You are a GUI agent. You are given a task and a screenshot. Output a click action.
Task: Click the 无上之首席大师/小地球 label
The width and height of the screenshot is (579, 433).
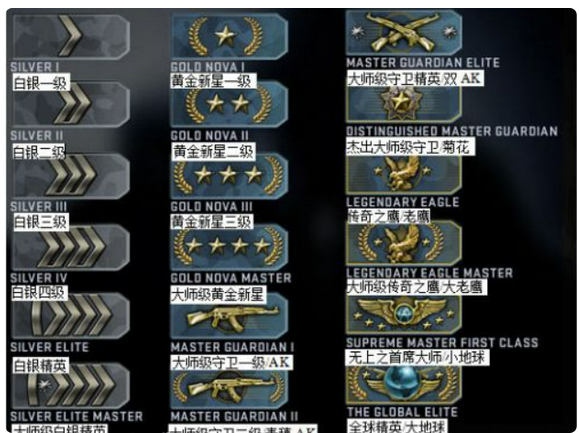pyautogui.click(x=417, y=357)
